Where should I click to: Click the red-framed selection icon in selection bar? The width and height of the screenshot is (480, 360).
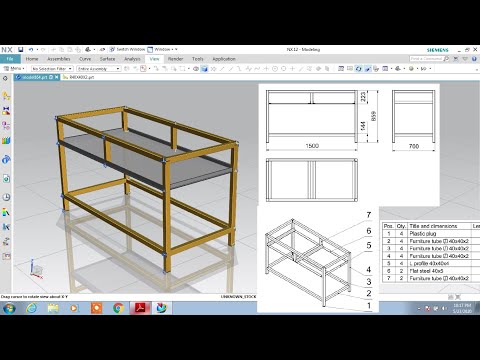tap(143, 69)
